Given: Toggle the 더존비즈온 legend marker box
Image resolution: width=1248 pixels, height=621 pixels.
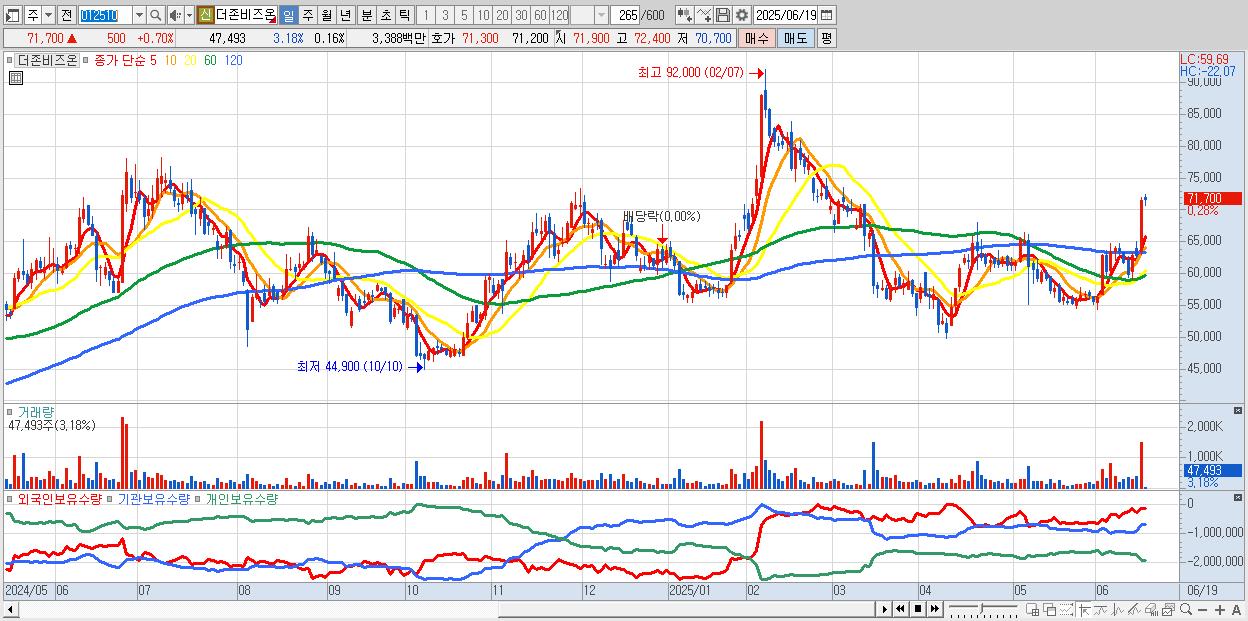Looking at the screenshot, I should pyautogui.click(x=11, y=60).
